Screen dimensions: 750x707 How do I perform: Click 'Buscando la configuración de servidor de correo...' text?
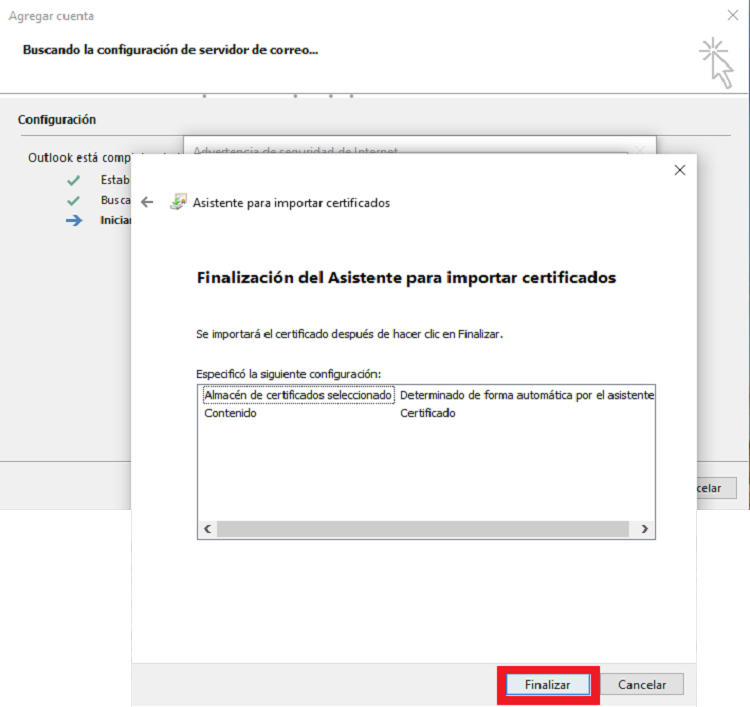[170, 50]
